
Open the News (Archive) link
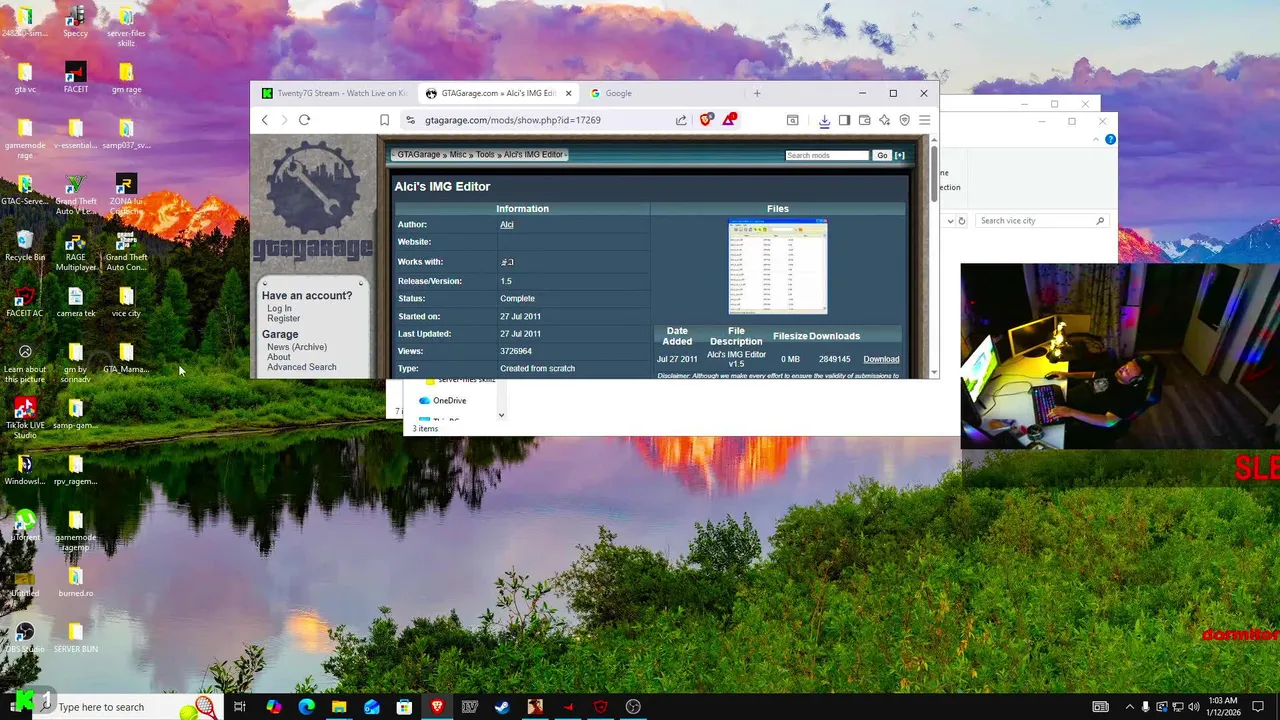tap(297, 347)
